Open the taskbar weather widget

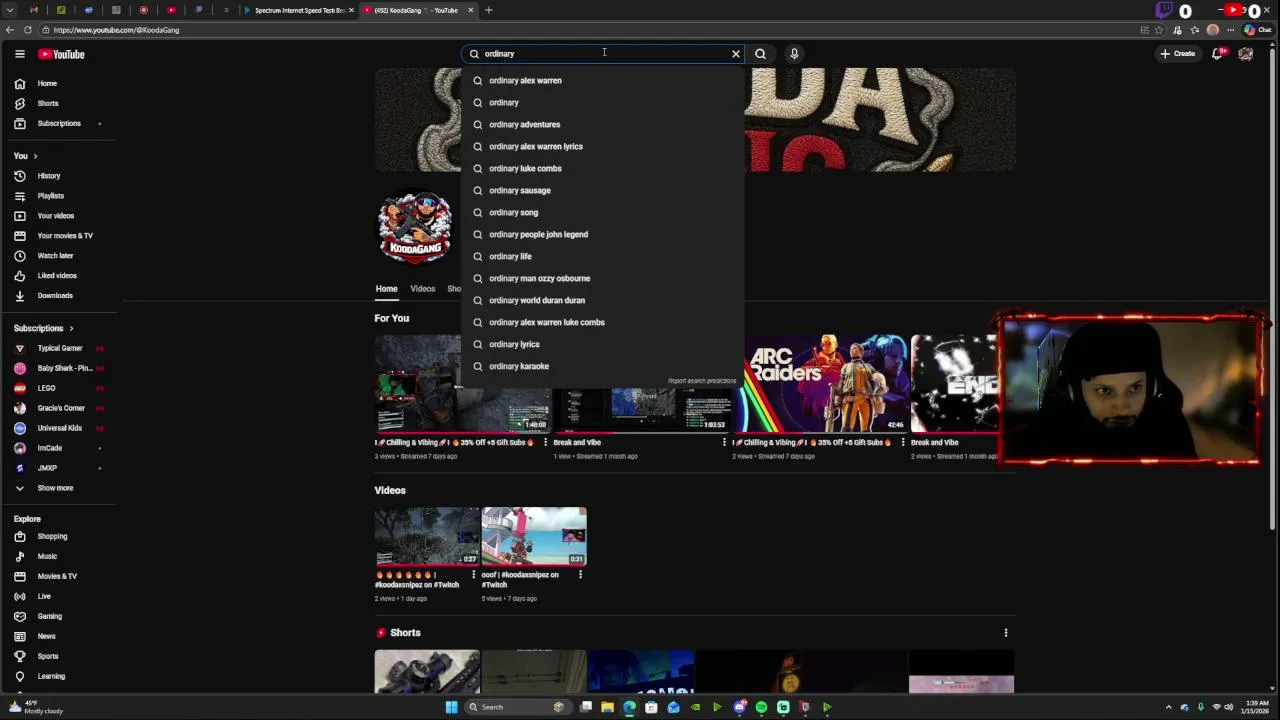(x=34, y=707)
